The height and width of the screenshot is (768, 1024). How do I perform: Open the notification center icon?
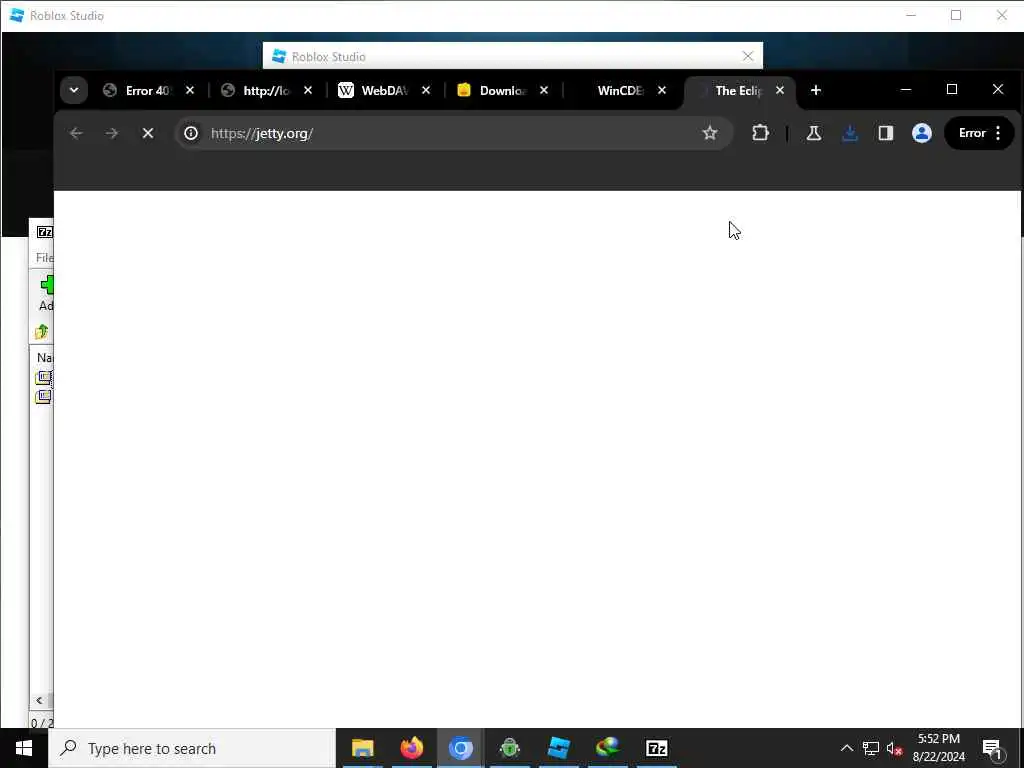point(992,748)
